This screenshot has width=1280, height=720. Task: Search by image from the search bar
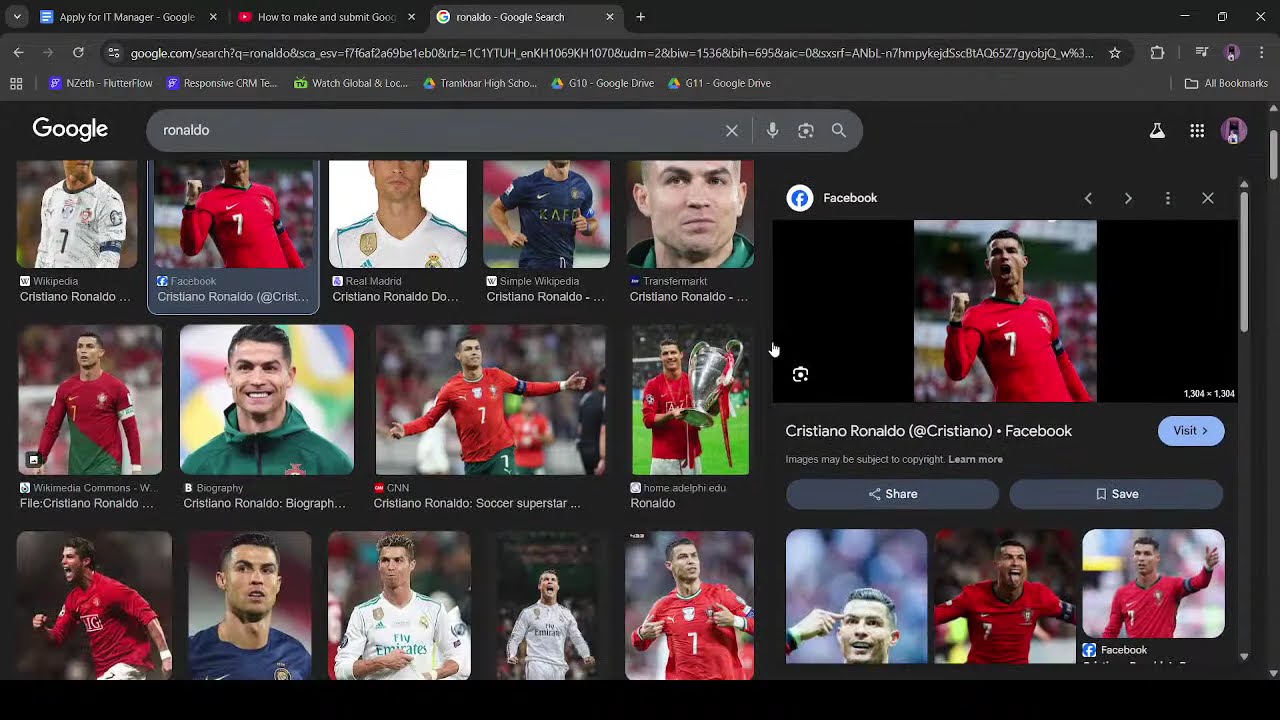[x=806, y=130]
